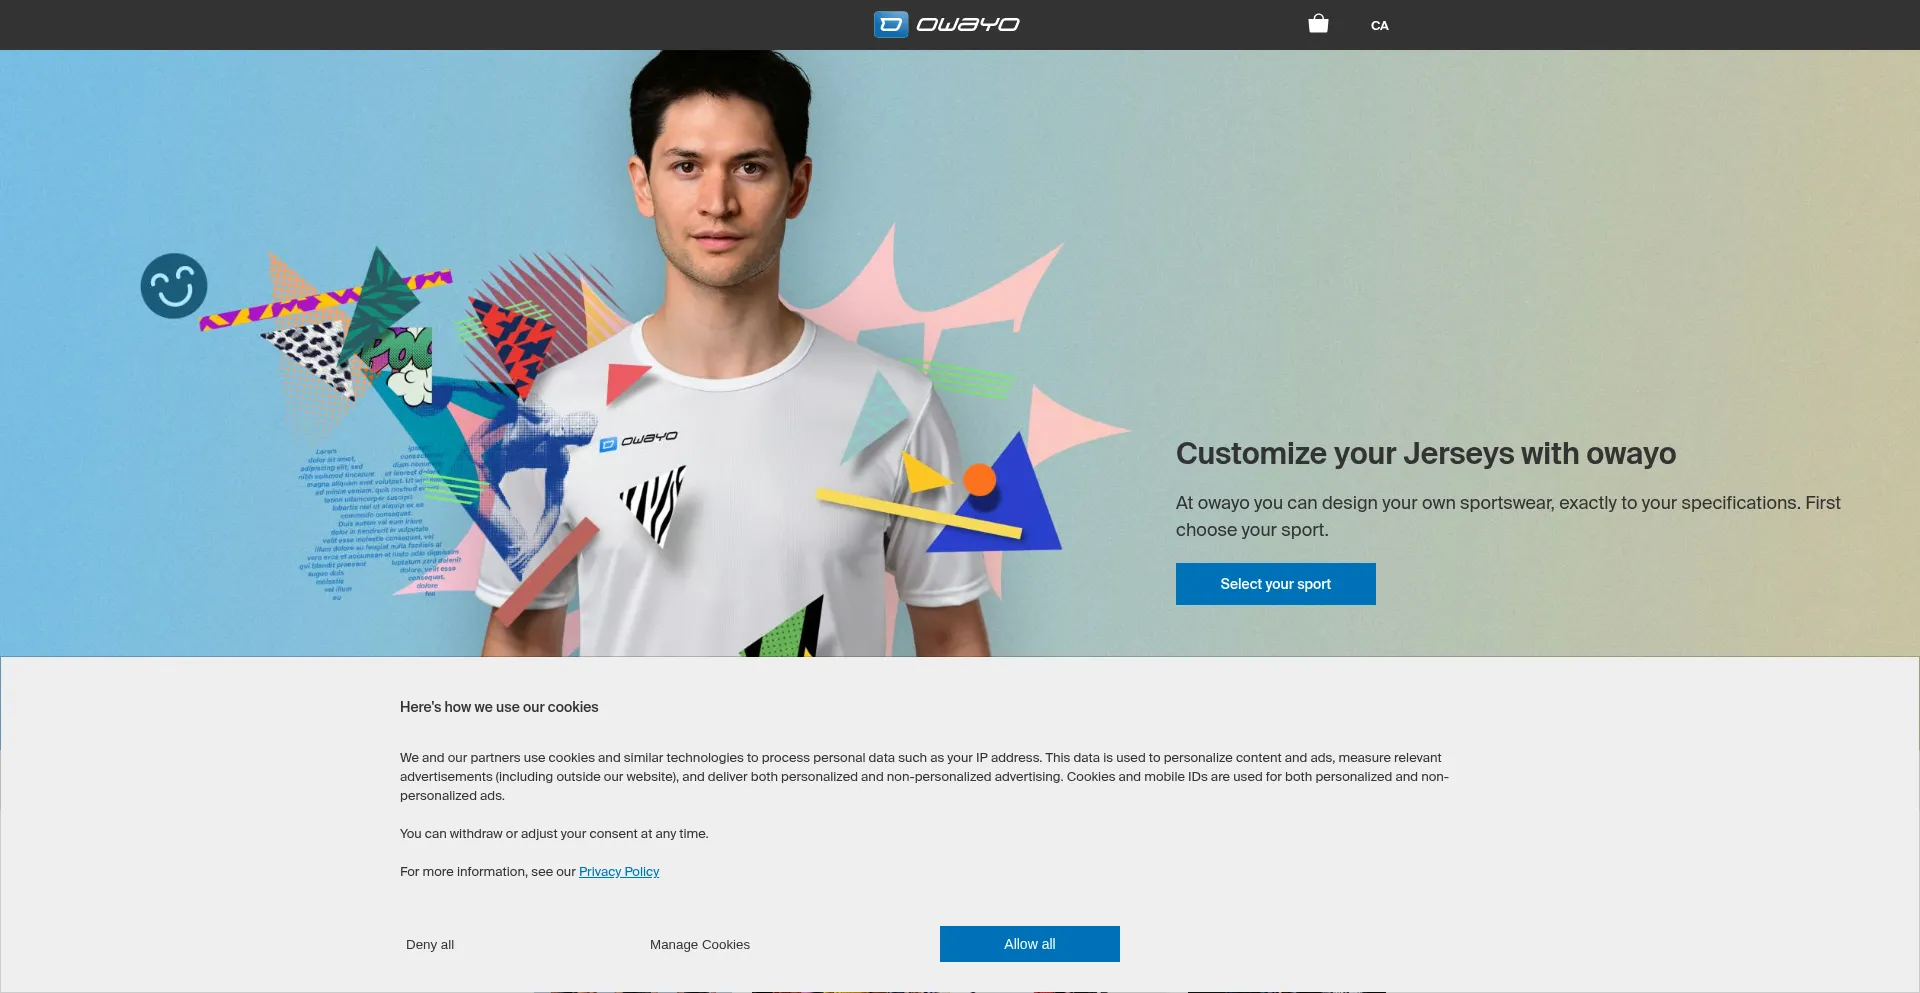
Task: Click the smiley face icon on banner
Action: (174, 286)
